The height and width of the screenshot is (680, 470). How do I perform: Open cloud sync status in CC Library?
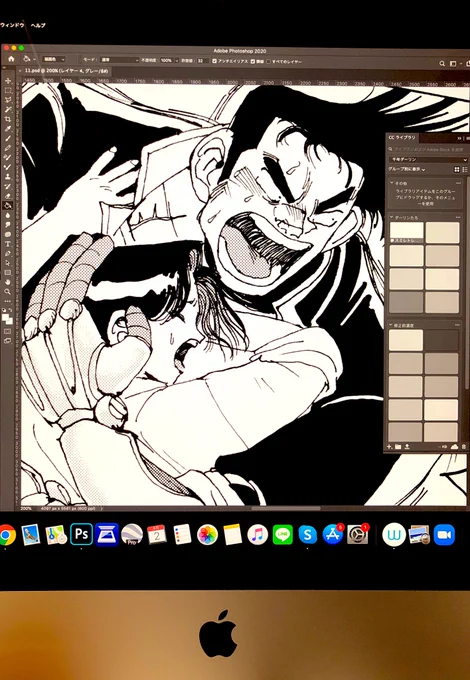tap(454, 446)
